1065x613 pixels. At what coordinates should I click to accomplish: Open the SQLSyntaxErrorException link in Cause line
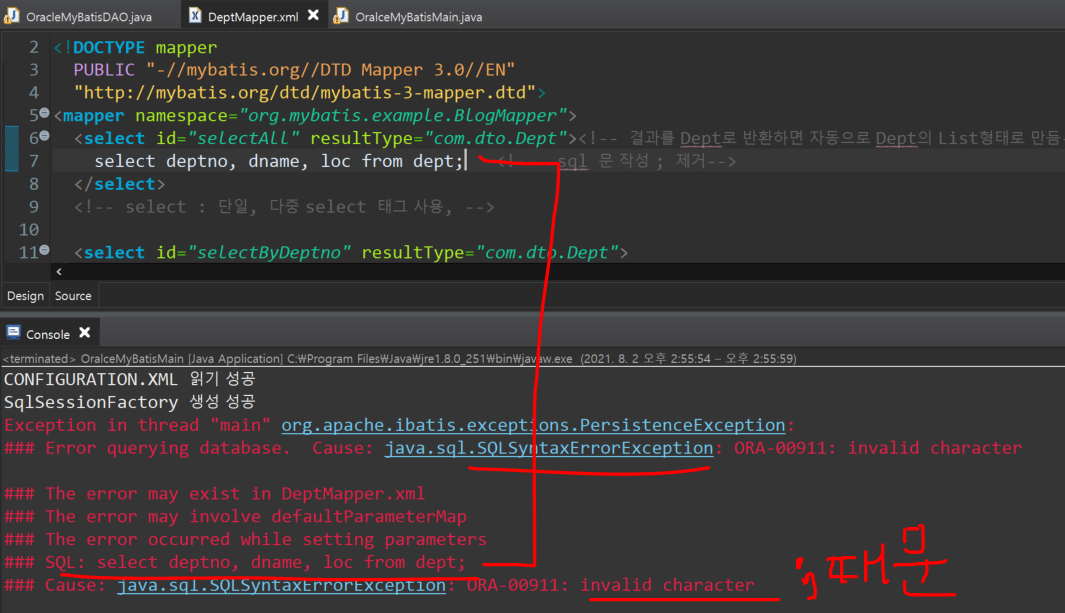coord(281,585)
